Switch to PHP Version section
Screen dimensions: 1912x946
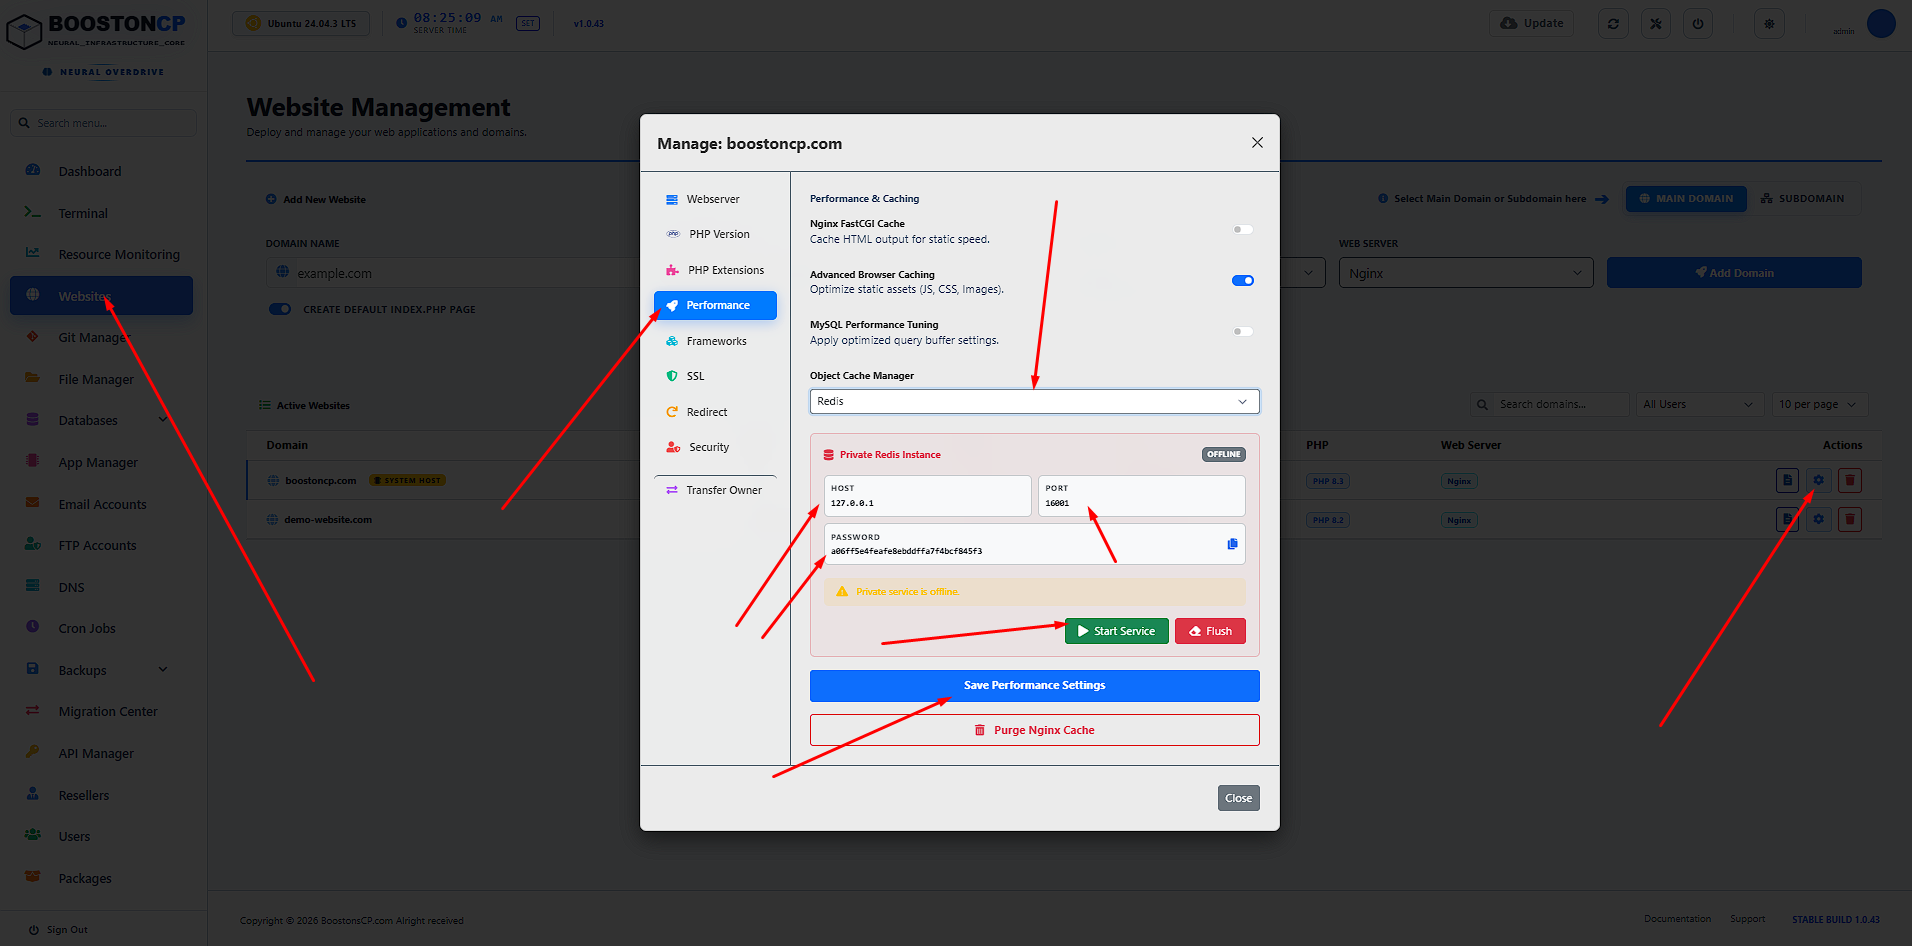pyautogui.click(x=715, y=234)
